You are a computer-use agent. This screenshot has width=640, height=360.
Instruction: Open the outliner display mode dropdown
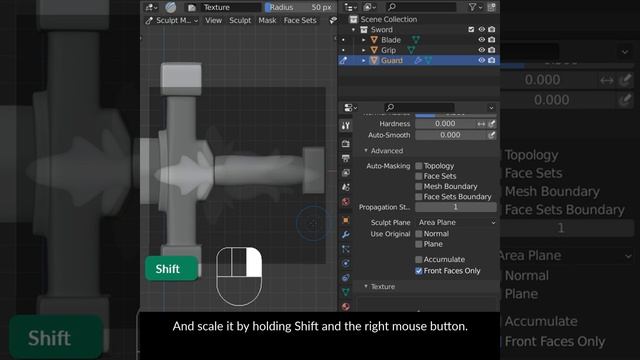coord(369,7)
